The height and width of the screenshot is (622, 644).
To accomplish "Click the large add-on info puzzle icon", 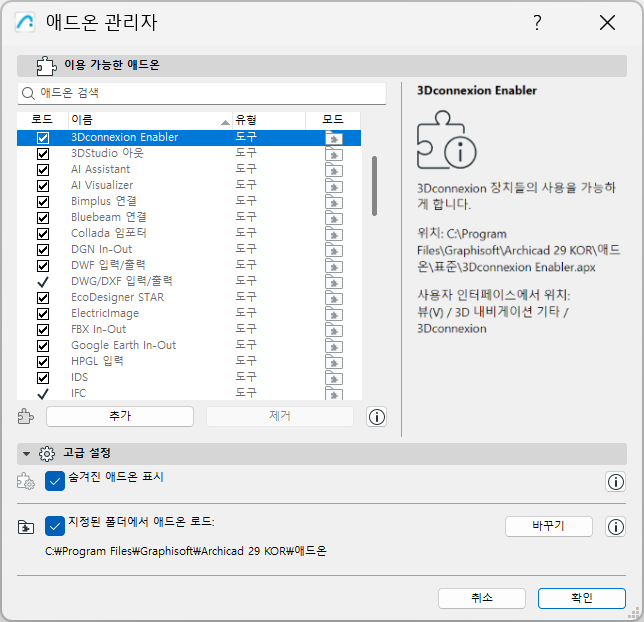I will click(x=447, y=140).
